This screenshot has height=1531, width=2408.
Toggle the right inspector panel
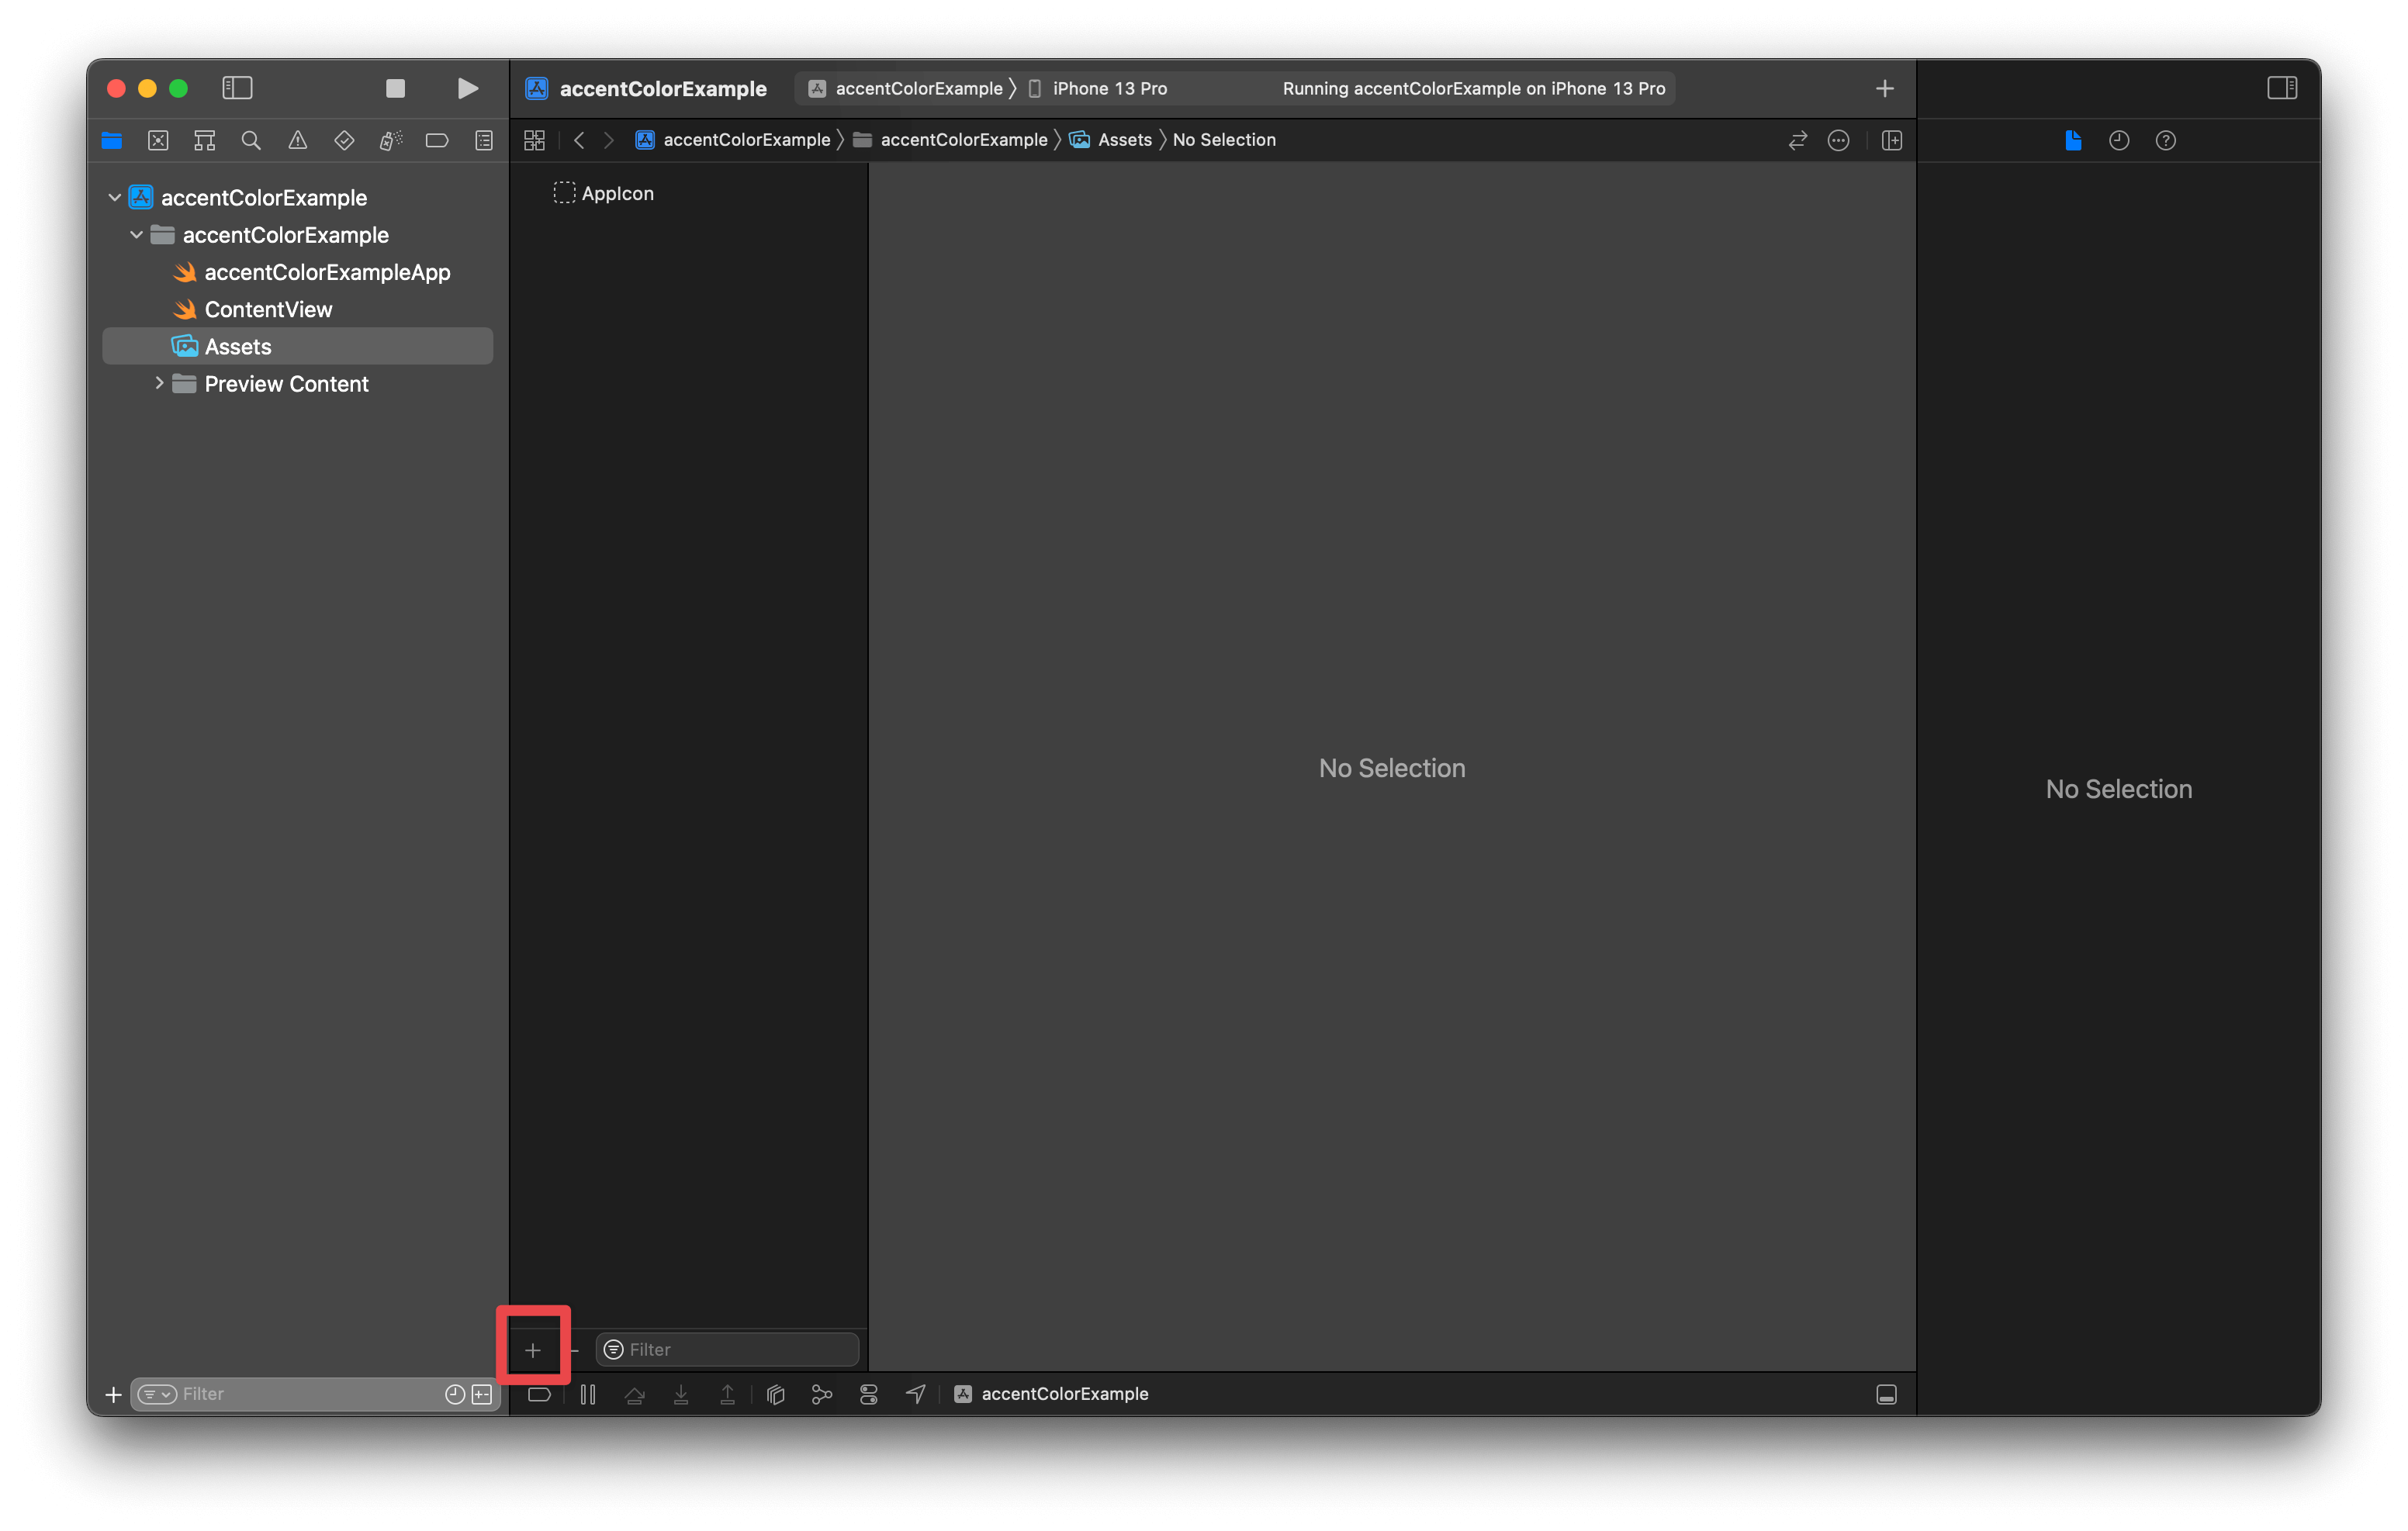pyautogui.click(x=2281, y=88)
